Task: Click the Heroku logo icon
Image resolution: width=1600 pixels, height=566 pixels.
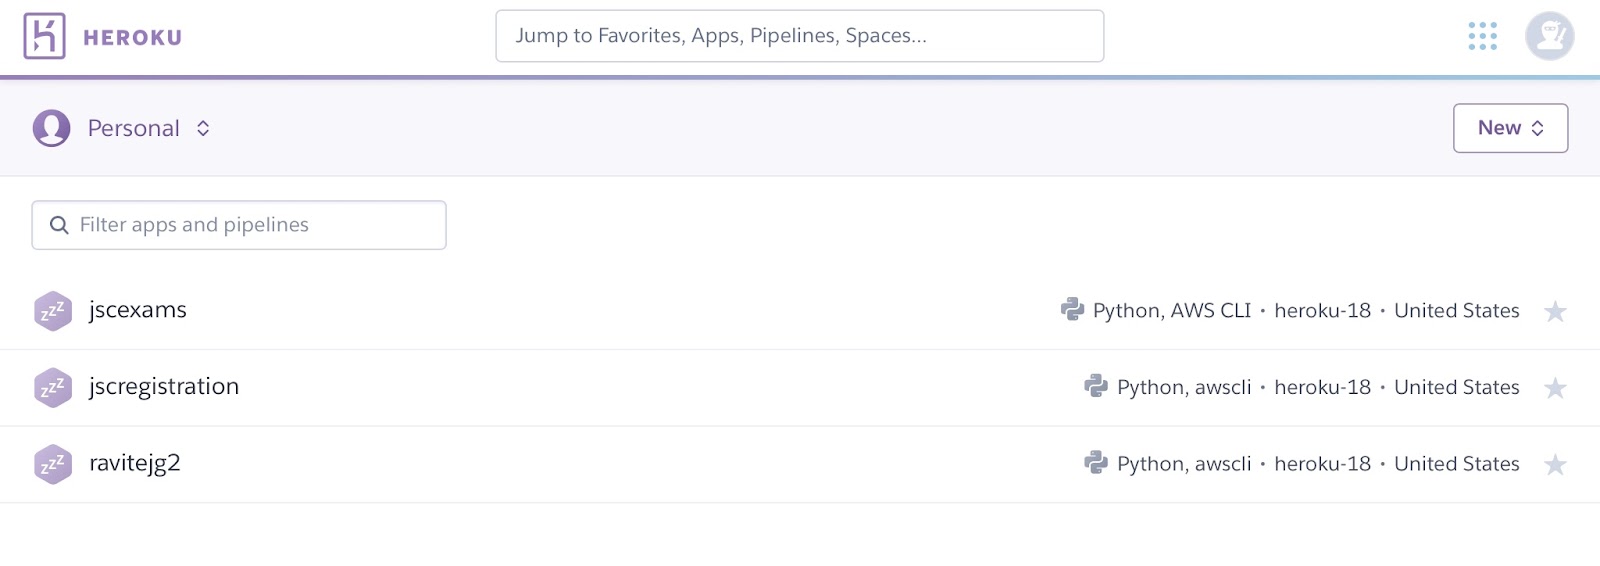Action: [44, 36]
